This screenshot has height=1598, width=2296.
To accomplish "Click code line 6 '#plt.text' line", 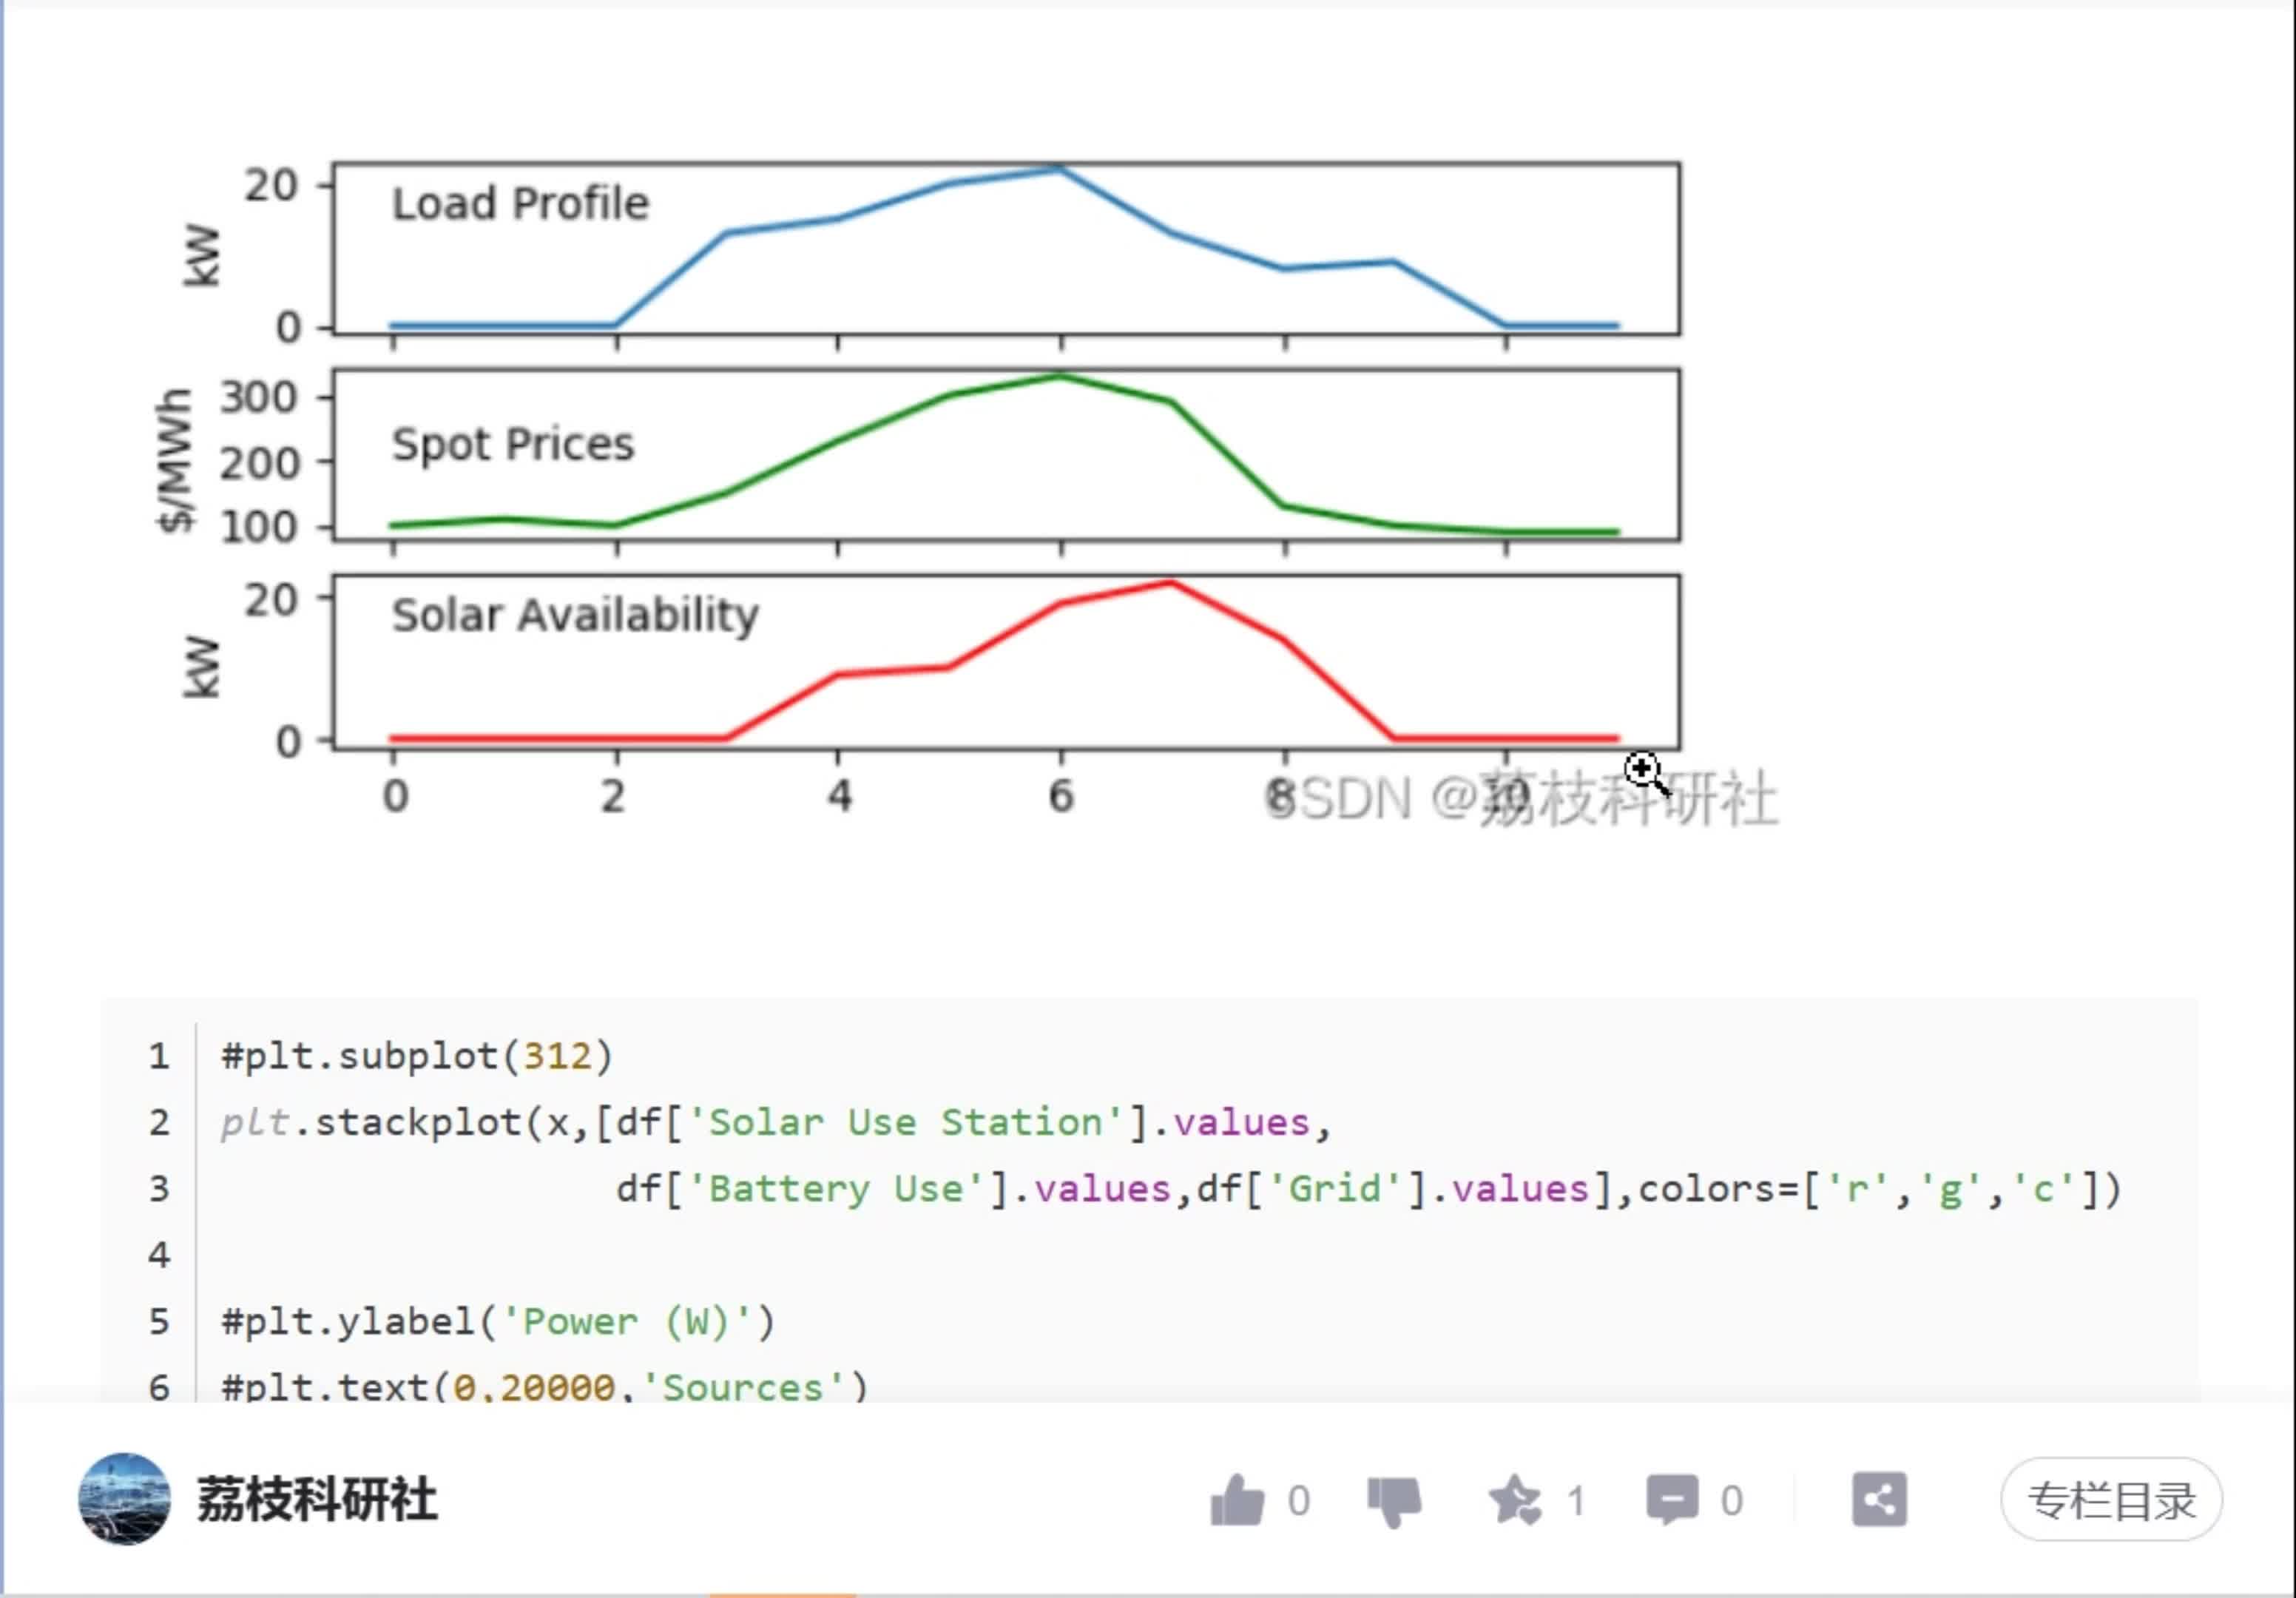I will (x=545, y=1386).
